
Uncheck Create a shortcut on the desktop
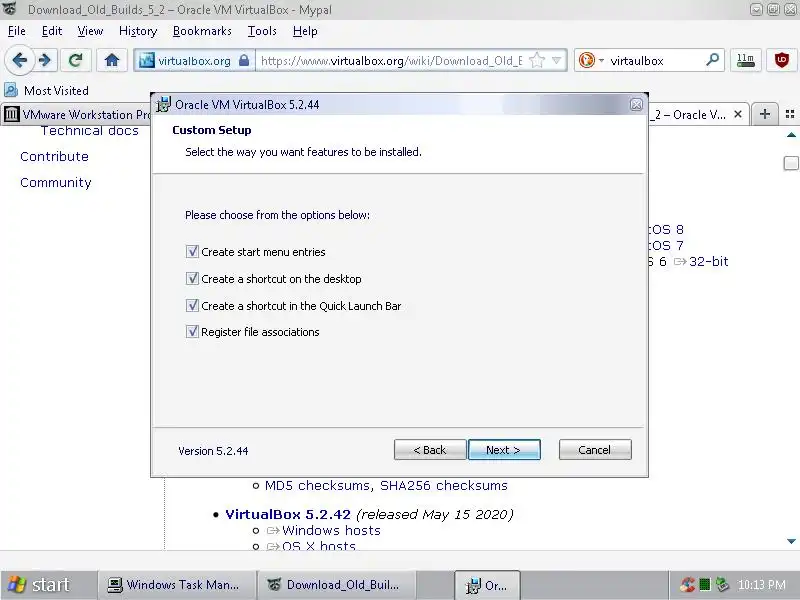[192, 279]
